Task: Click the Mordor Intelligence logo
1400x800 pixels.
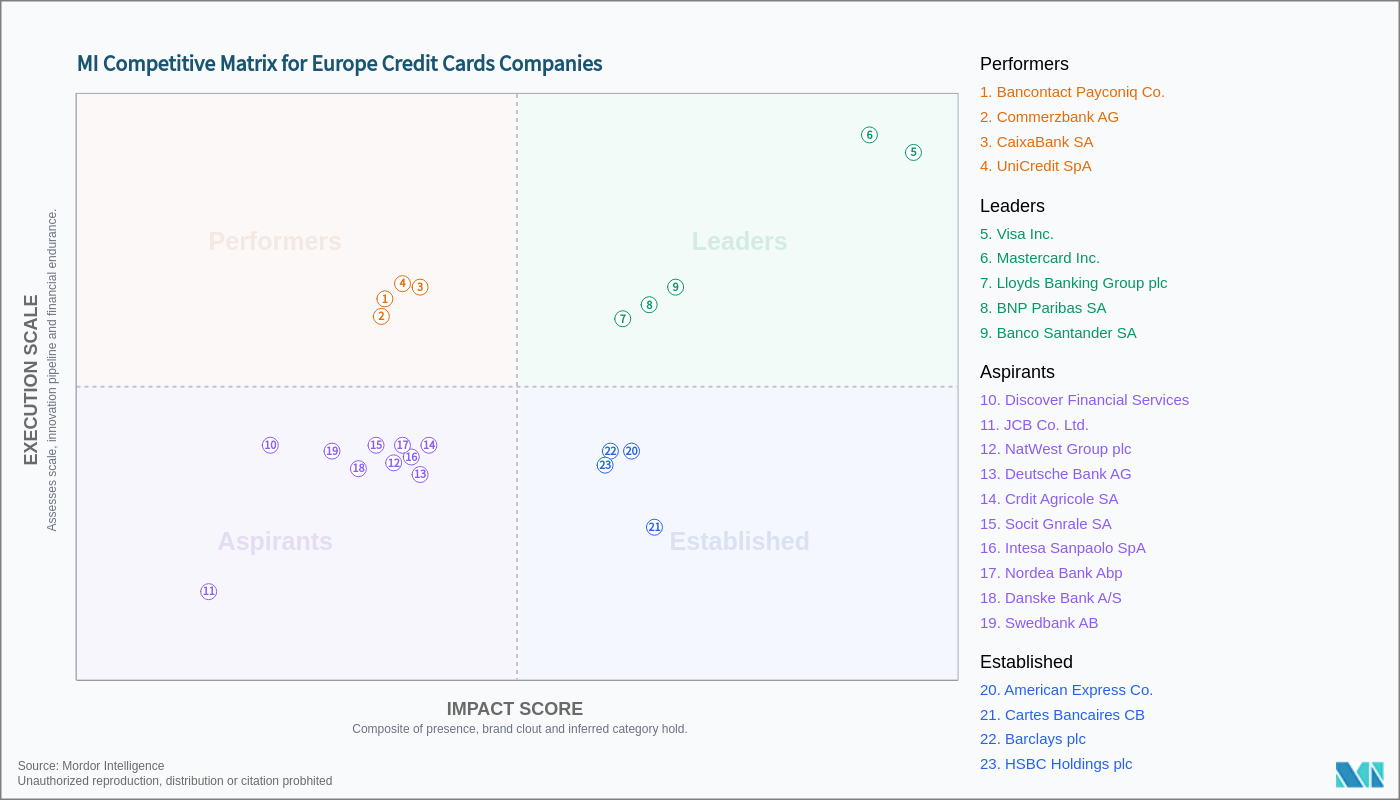Action: (1359, 774)
